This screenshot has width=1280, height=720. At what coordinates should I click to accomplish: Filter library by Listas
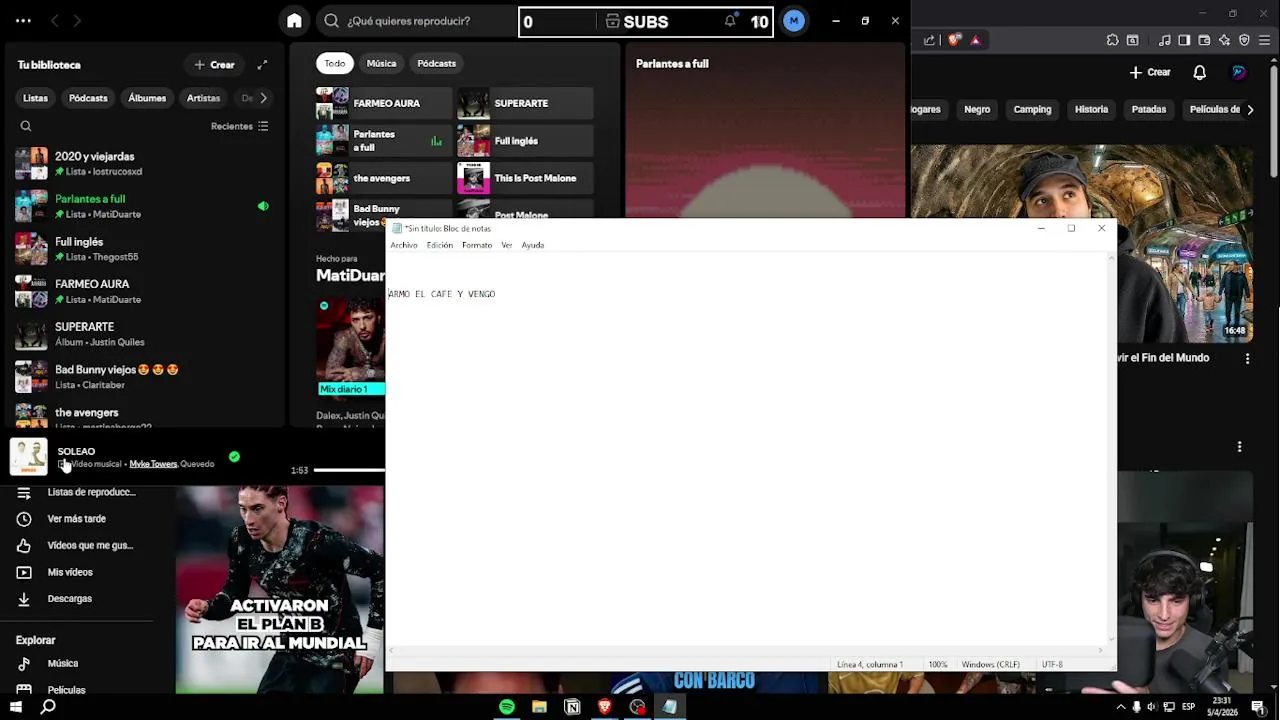pos(35,98)
